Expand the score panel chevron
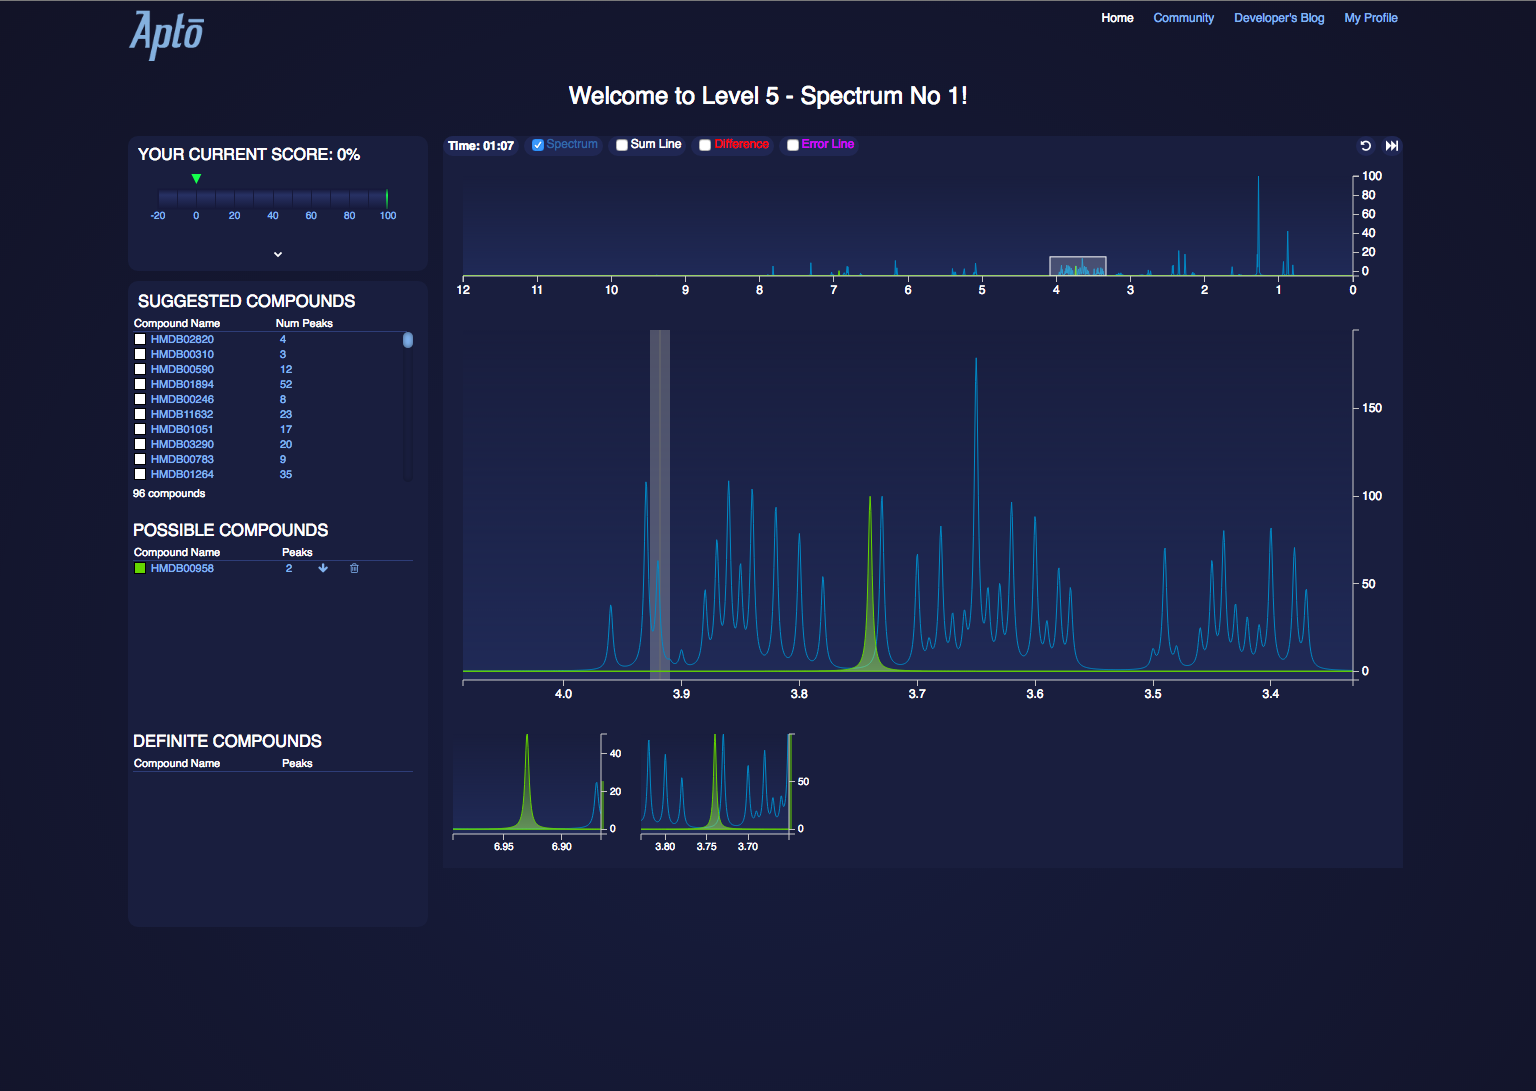Image resolution: width=1536 pixels, height=1091 pixels. coord(278,254)
